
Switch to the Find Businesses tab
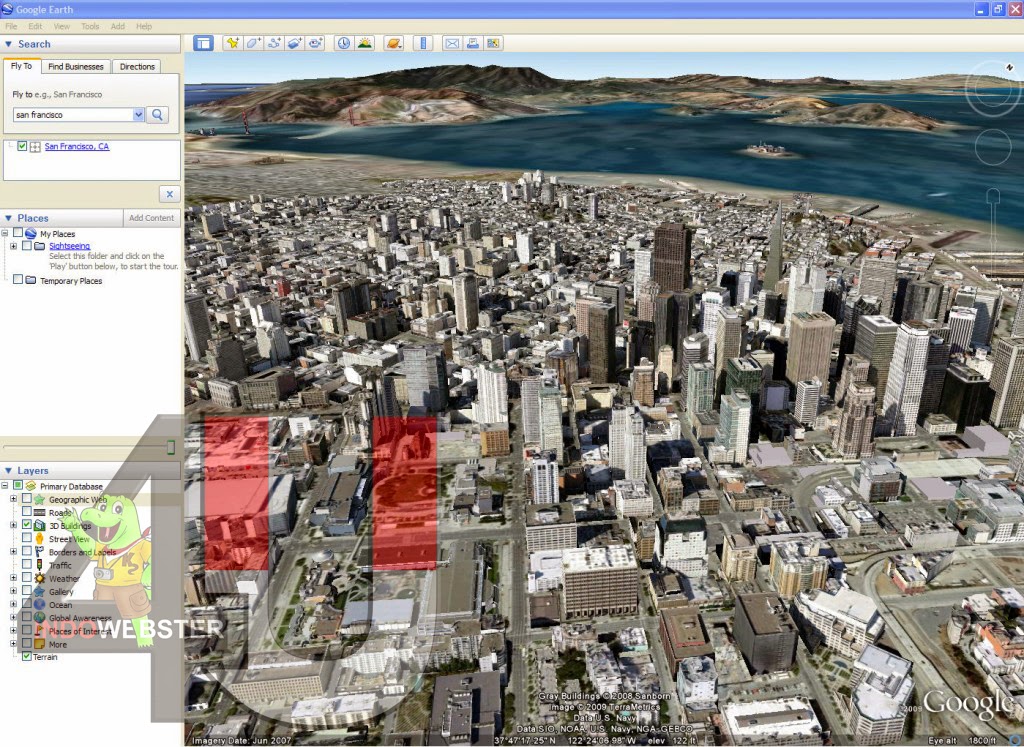(x=76, y=67)
